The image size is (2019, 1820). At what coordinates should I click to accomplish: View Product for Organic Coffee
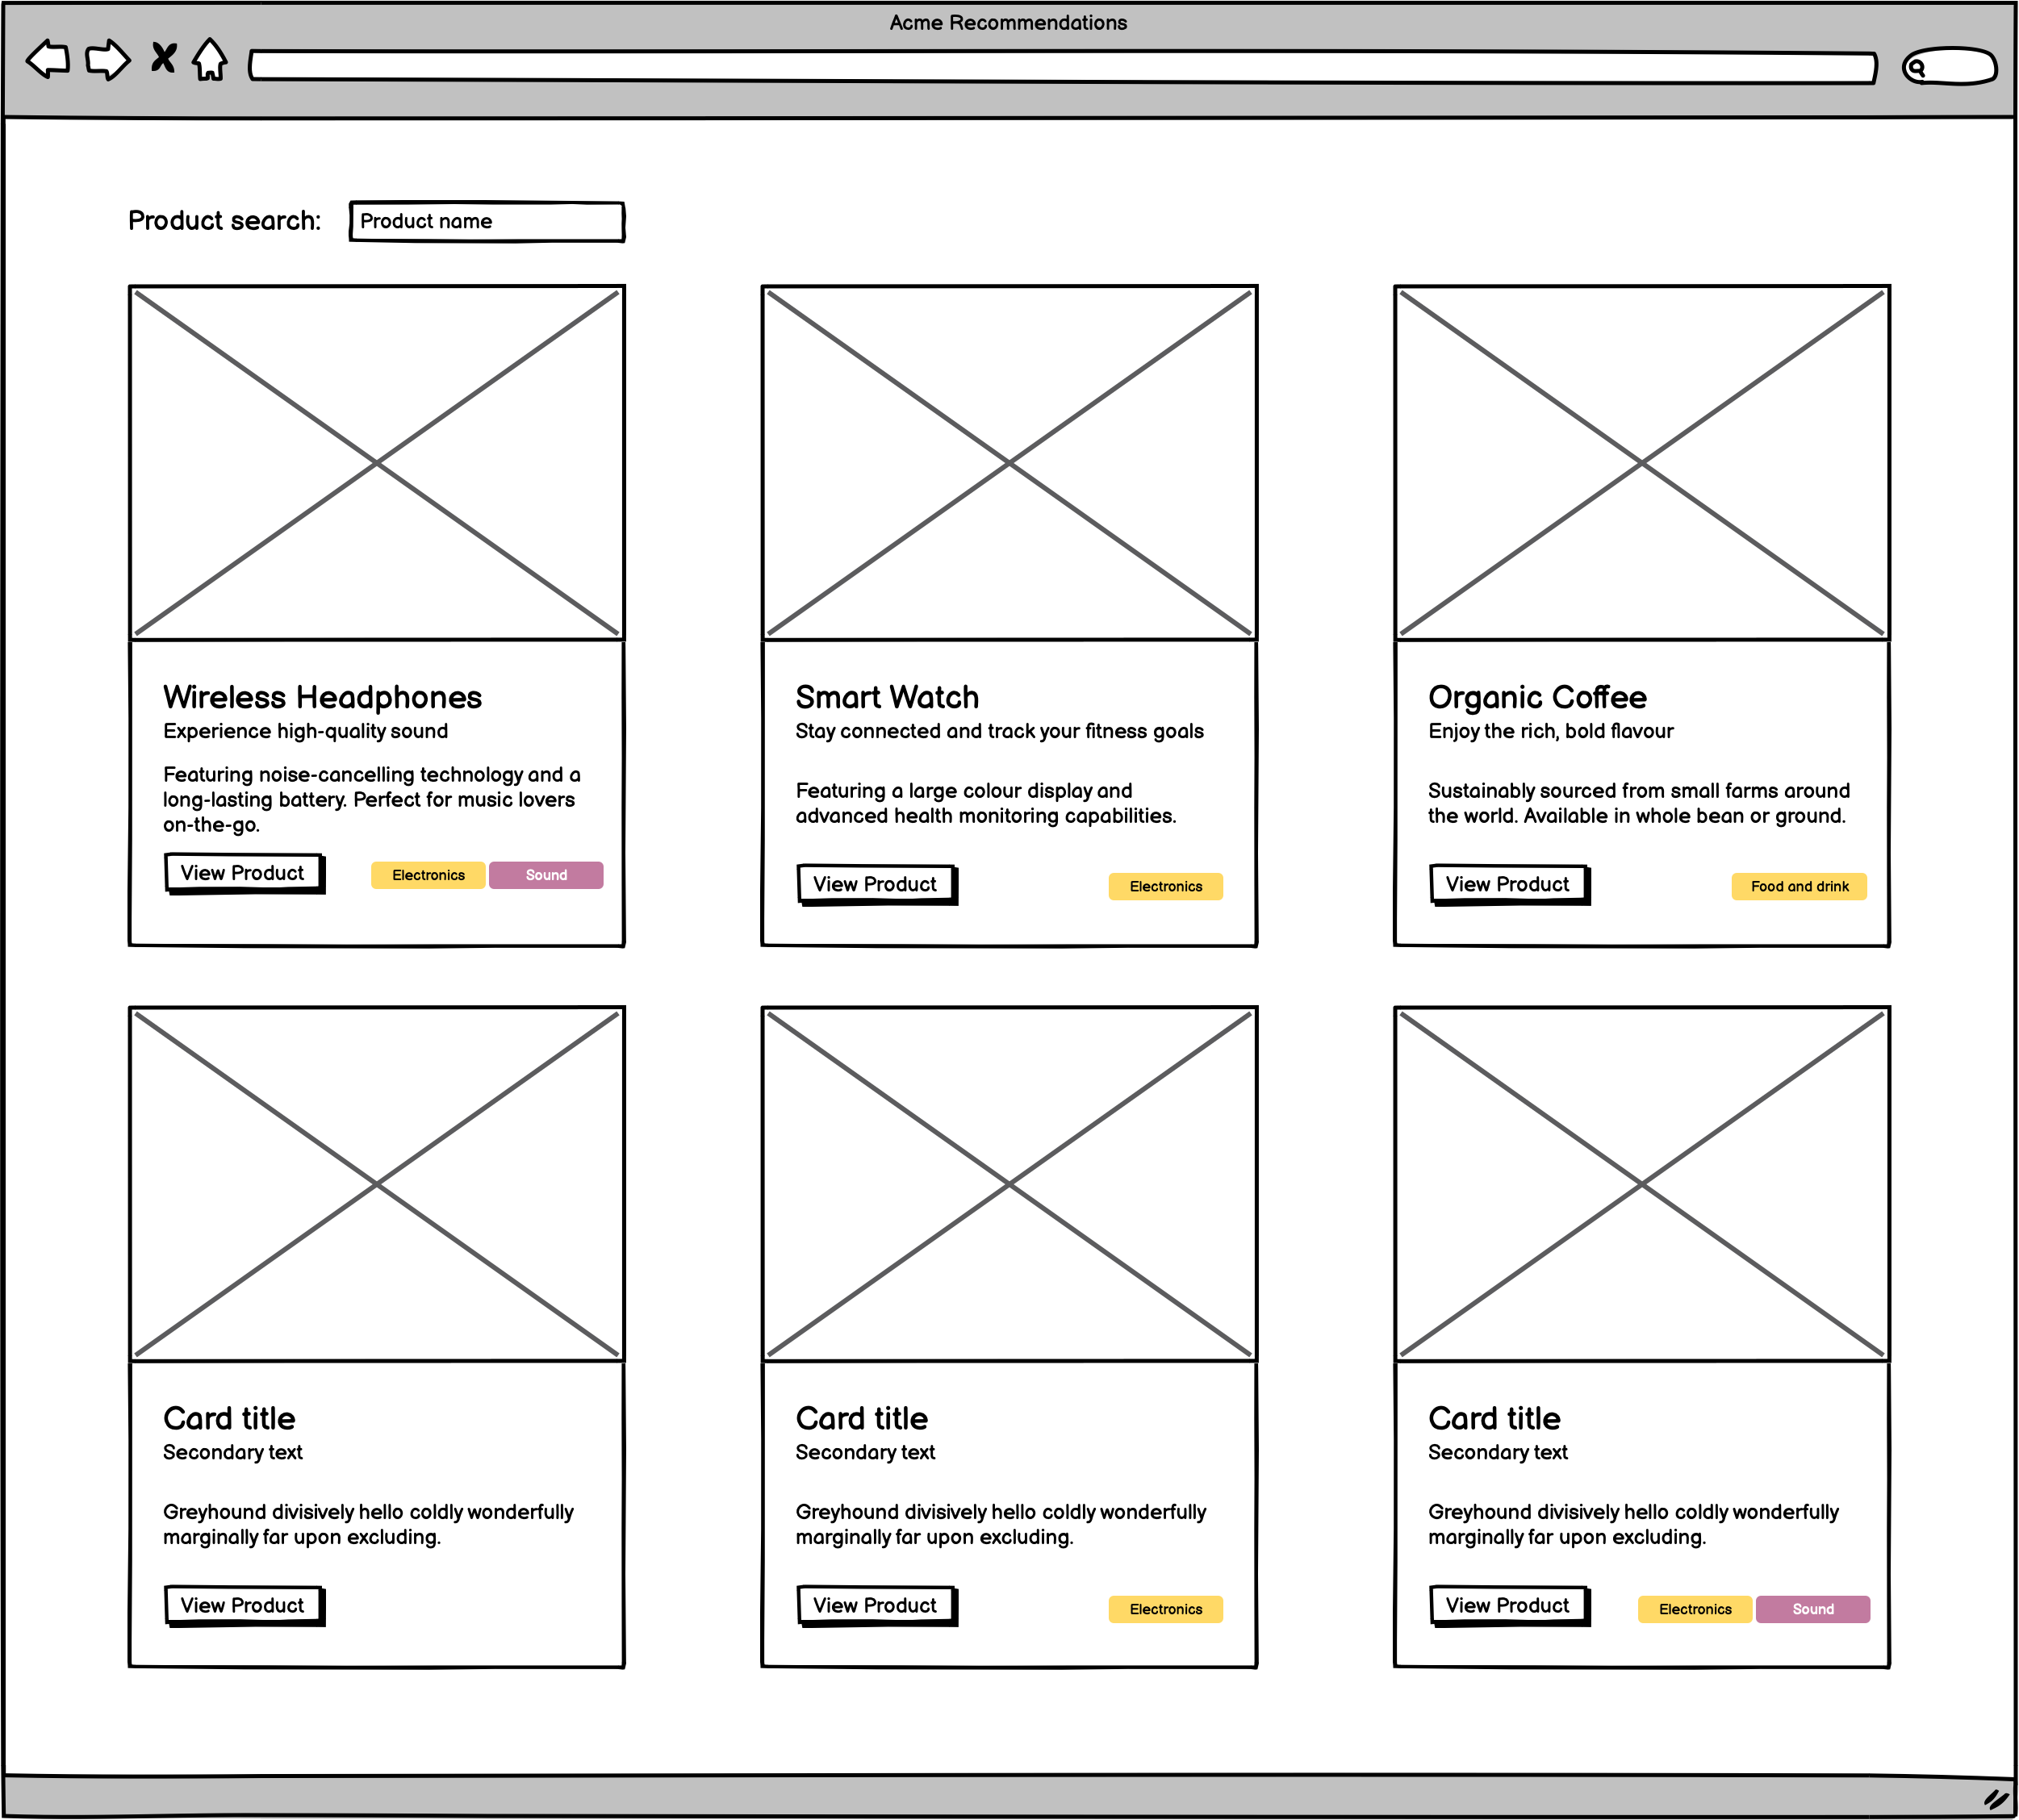[x=1508, y=884]
